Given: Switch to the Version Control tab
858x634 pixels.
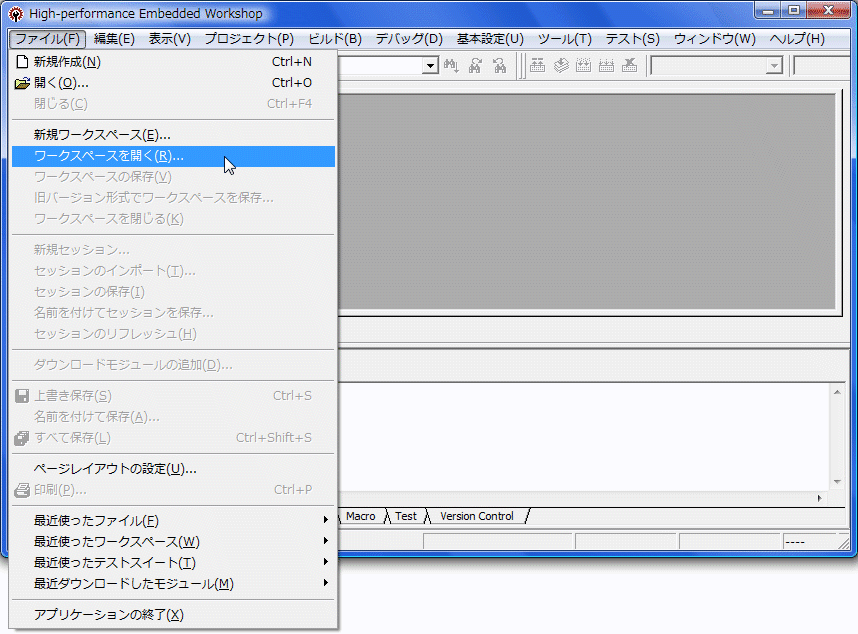Looking at the screenshot, I should [478, 516].
